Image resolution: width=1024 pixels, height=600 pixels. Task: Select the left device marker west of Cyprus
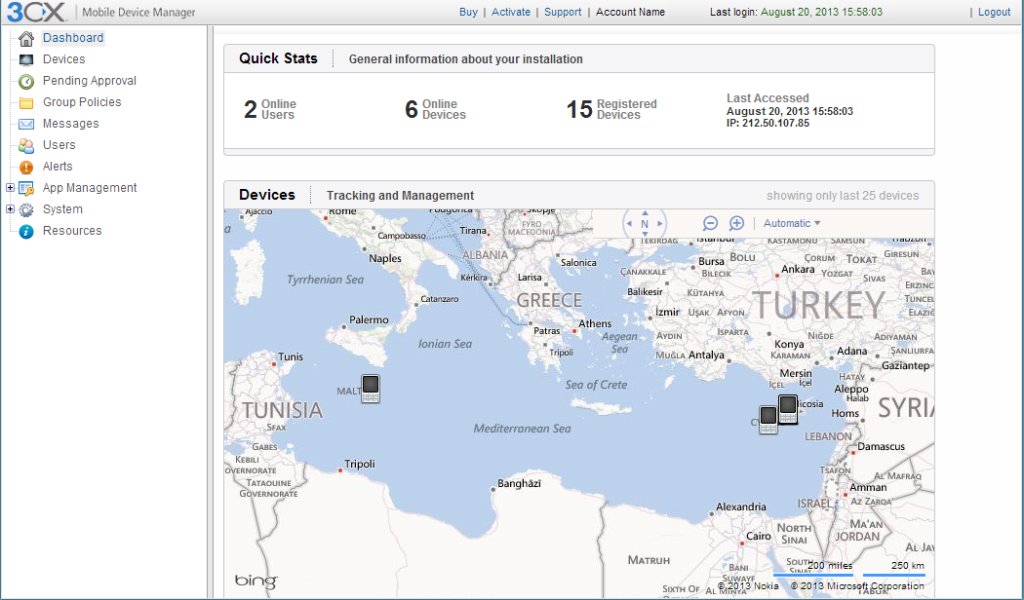click(769, 420)
